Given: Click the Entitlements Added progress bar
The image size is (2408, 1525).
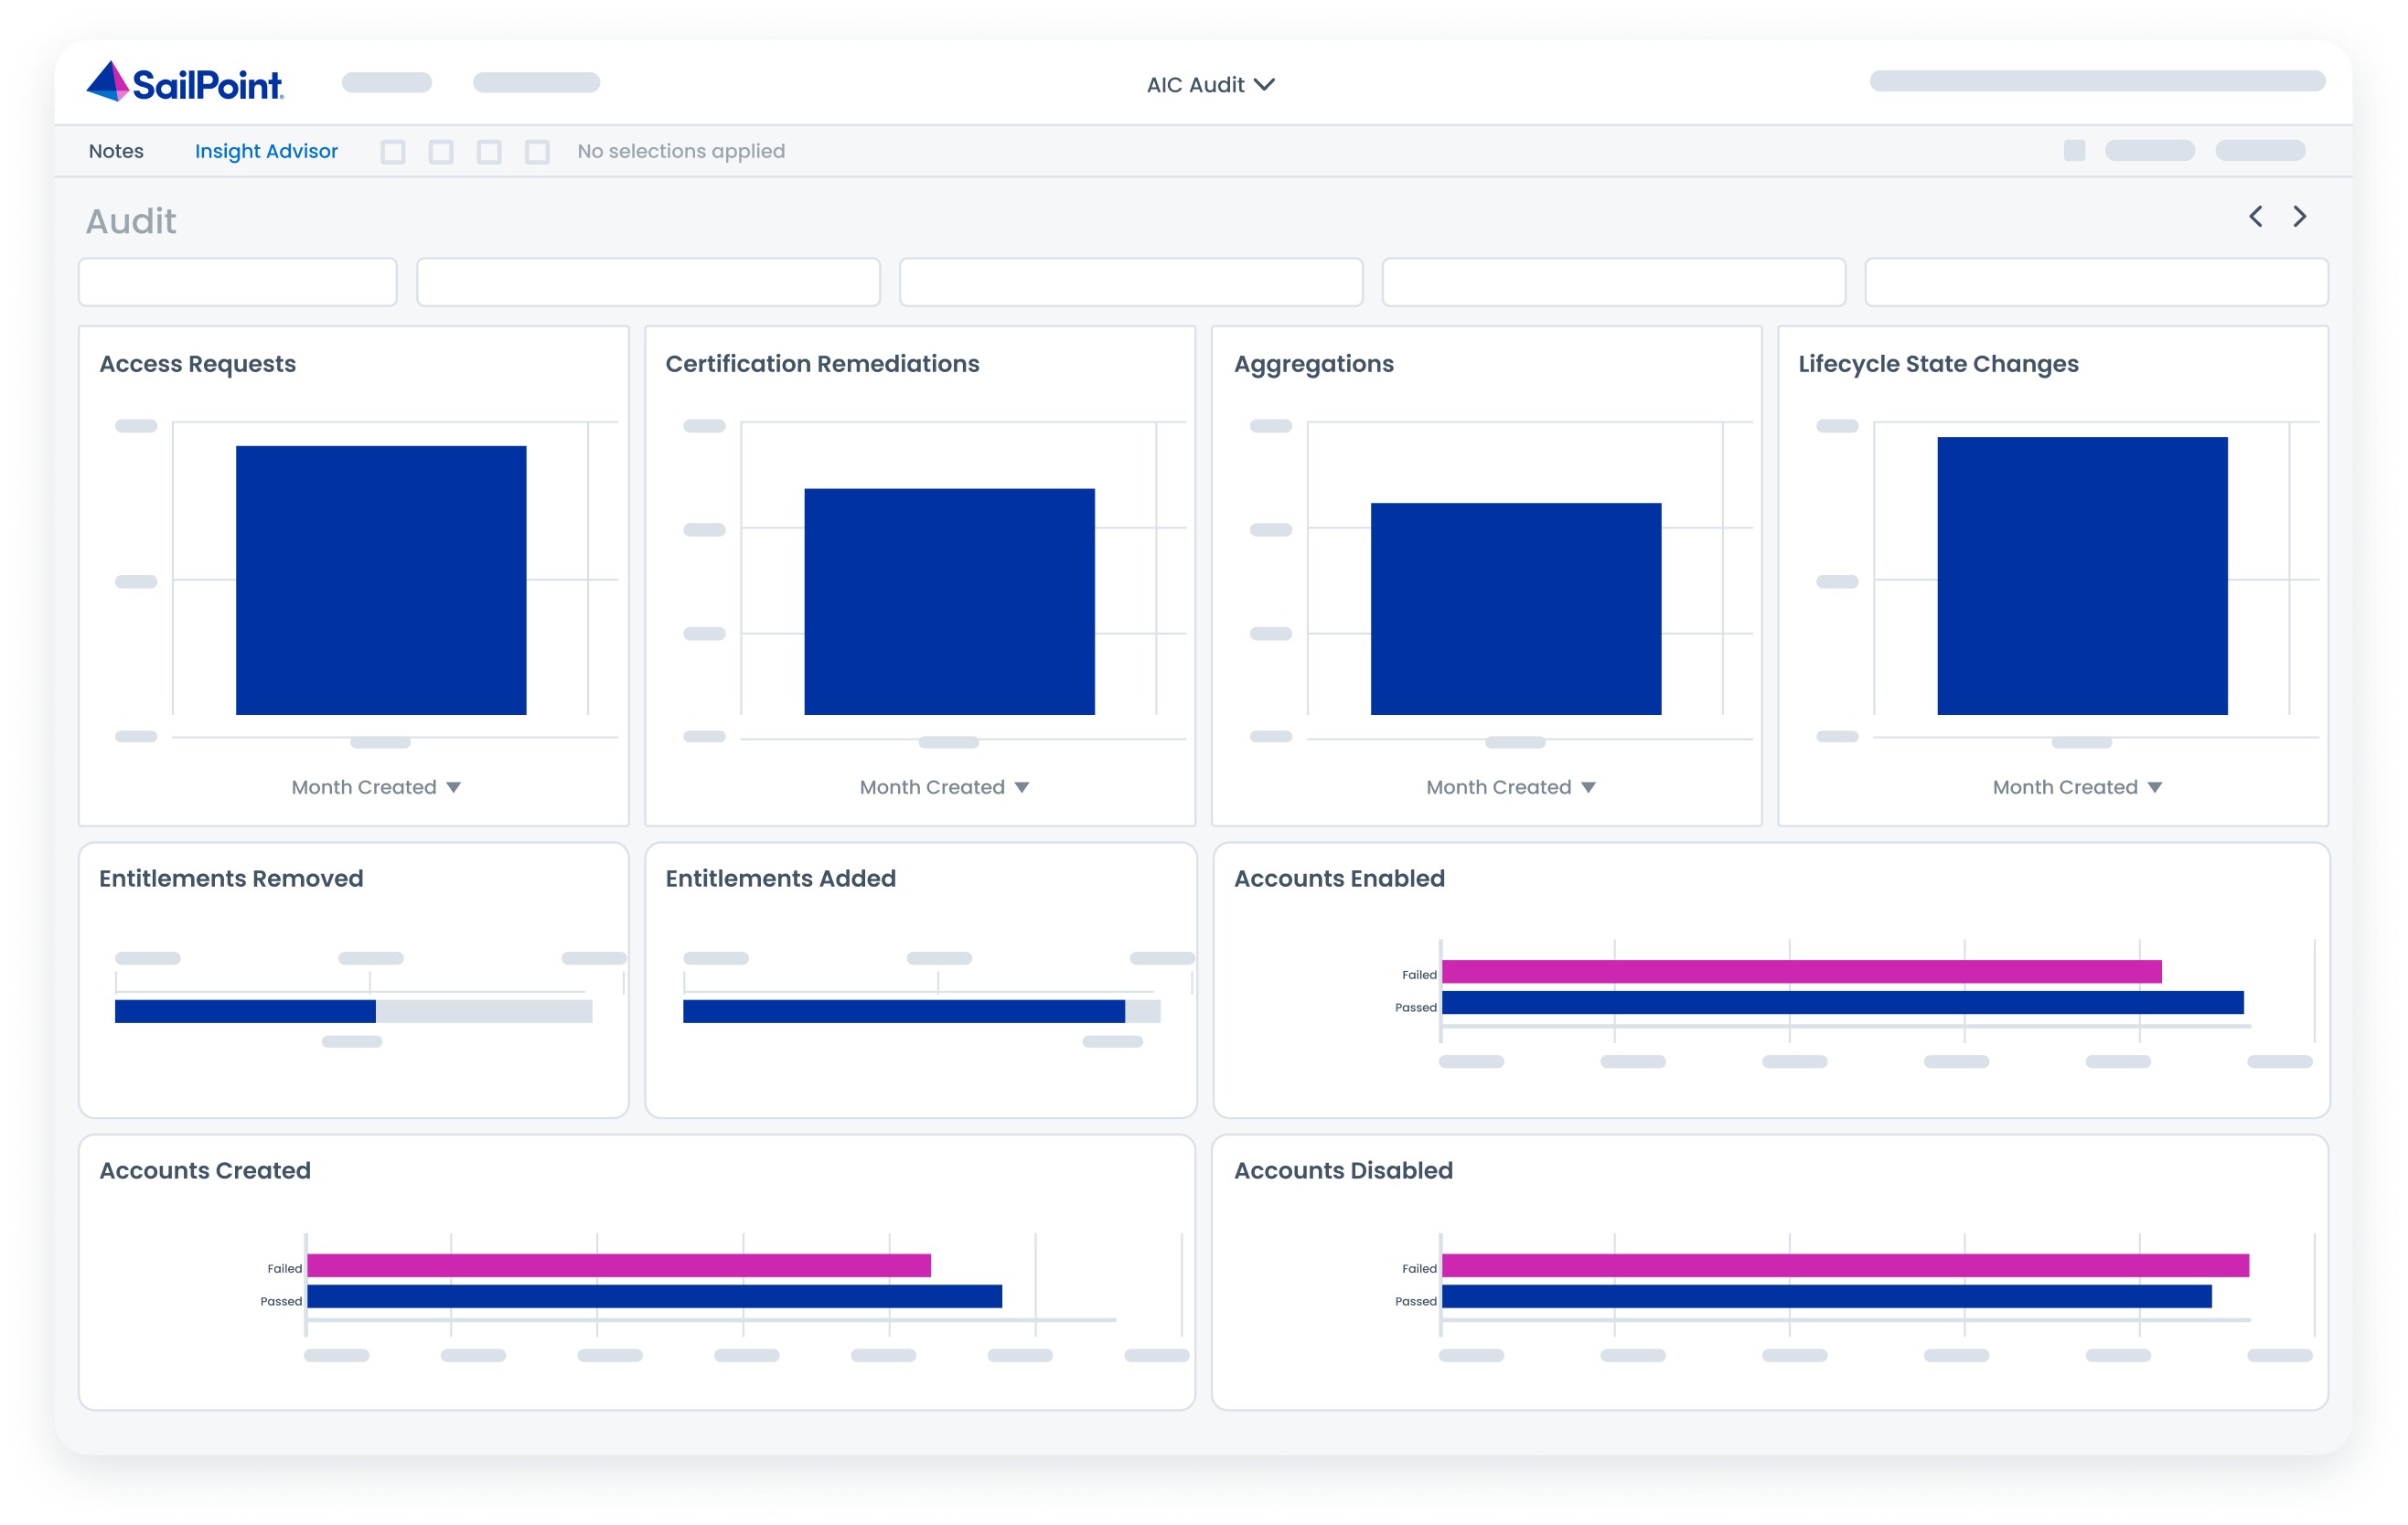Looking at the screenshot, I should 920,1011.
